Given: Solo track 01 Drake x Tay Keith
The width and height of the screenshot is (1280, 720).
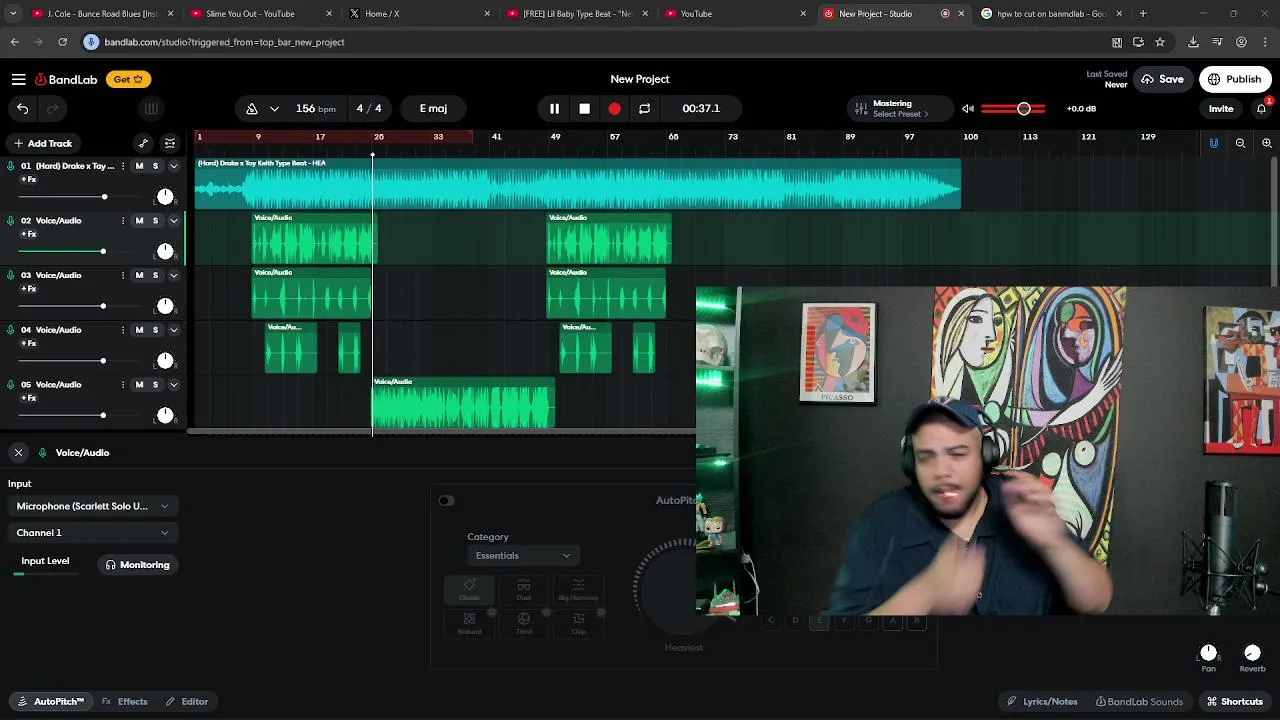Looking at the screenshot, I should pyautogui.click(x=155, y=166).
